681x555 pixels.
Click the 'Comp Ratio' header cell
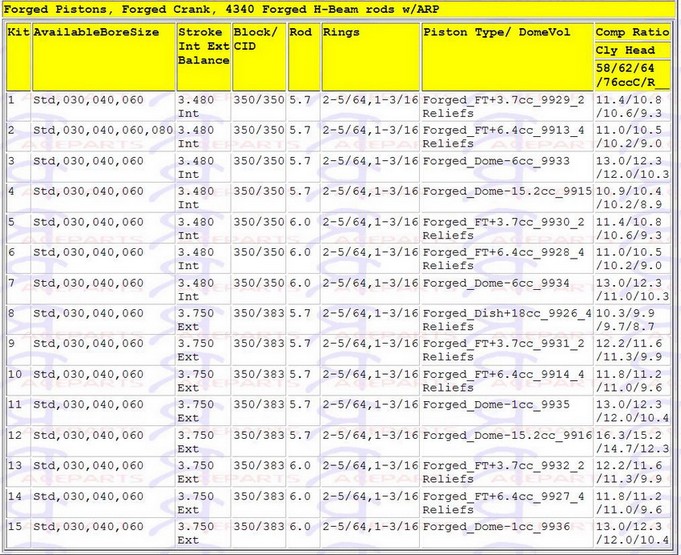coord(632,32)
